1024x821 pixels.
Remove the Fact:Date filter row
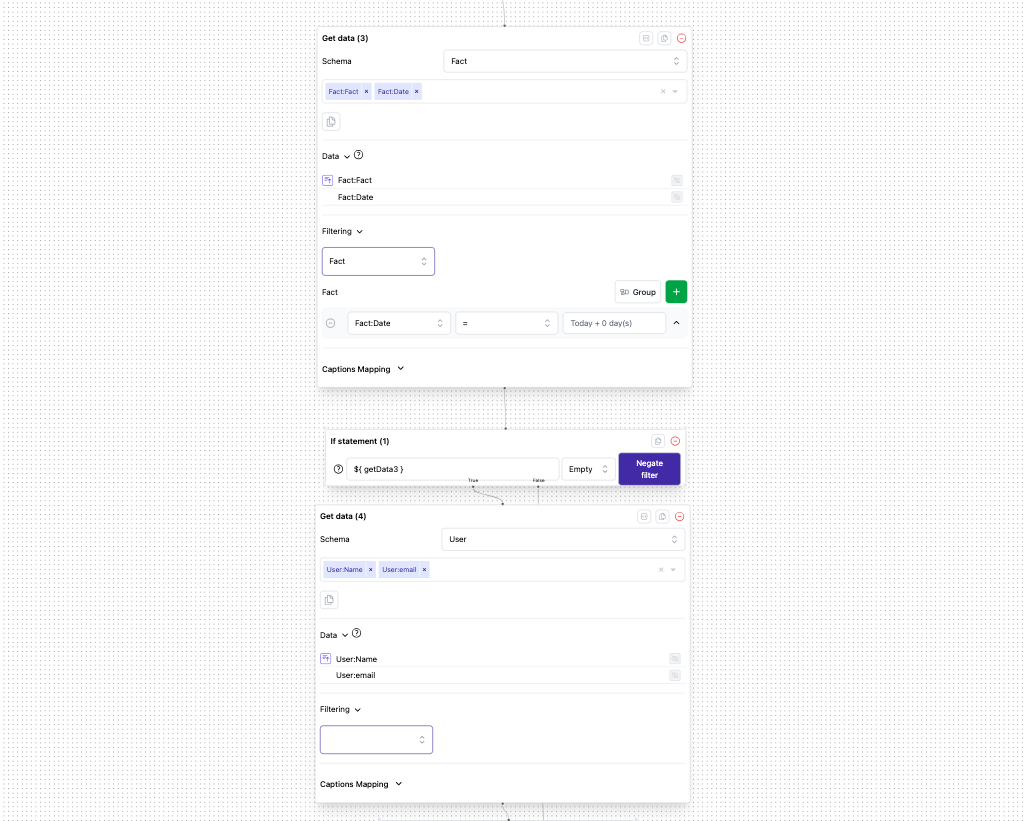click(331, 323)
